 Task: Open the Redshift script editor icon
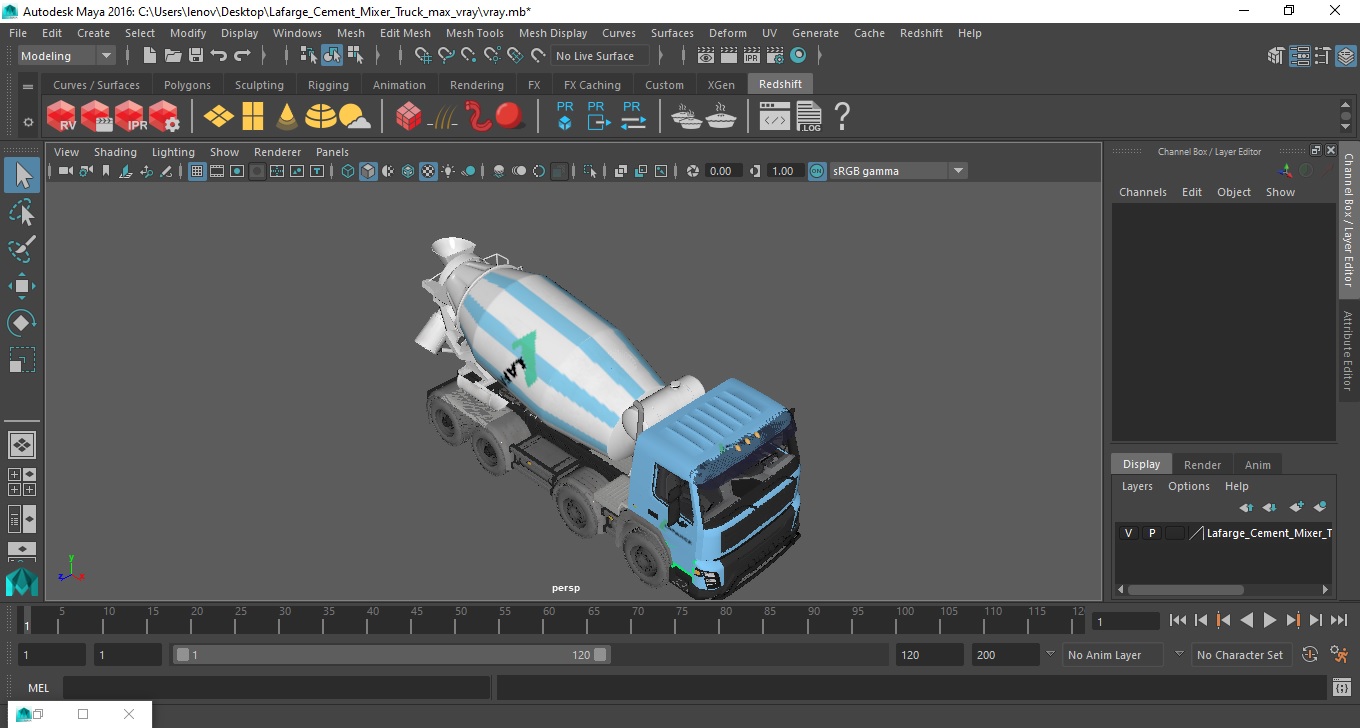(775, 116)
